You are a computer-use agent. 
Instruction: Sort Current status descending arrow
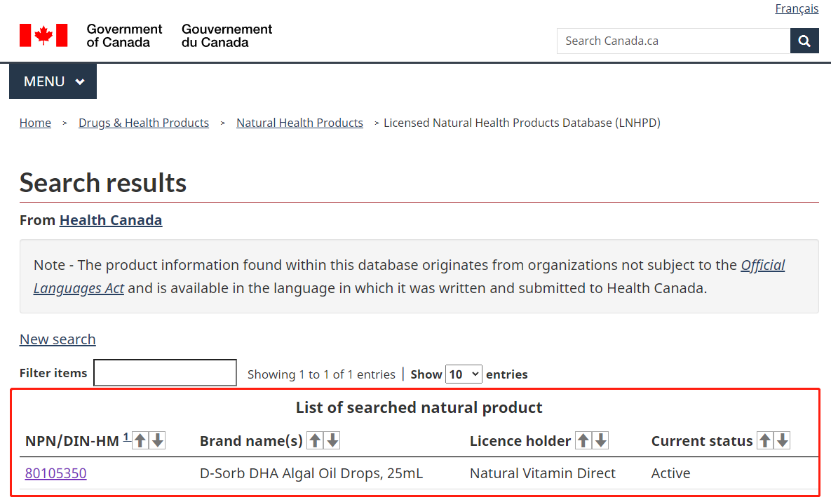[x=782, y=441]
